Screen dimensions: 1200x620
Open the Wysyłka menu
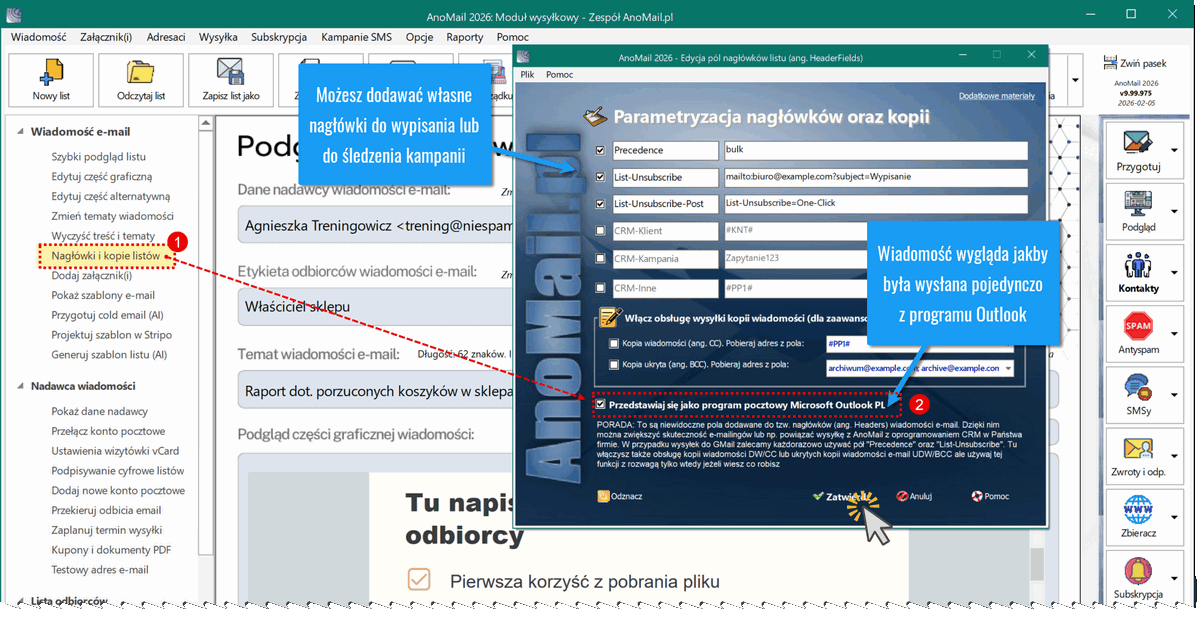[x=218, y=37]
